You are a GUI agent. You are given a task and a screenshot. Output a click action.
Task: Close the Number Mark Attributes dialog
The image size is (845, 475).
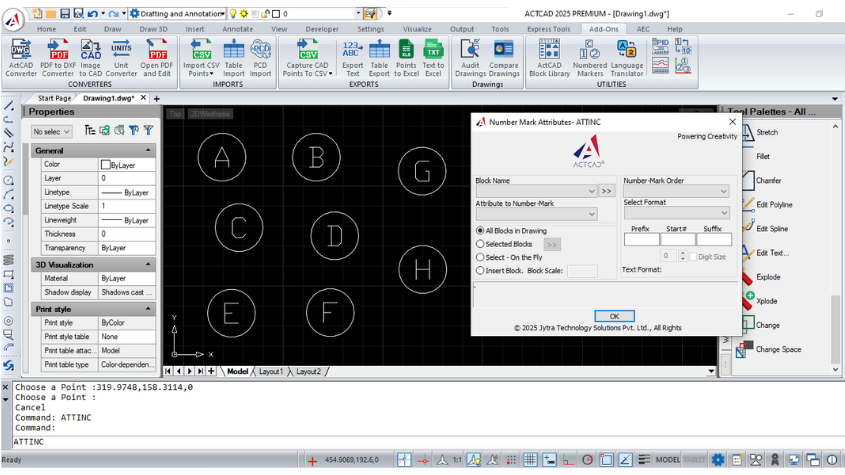732,122
